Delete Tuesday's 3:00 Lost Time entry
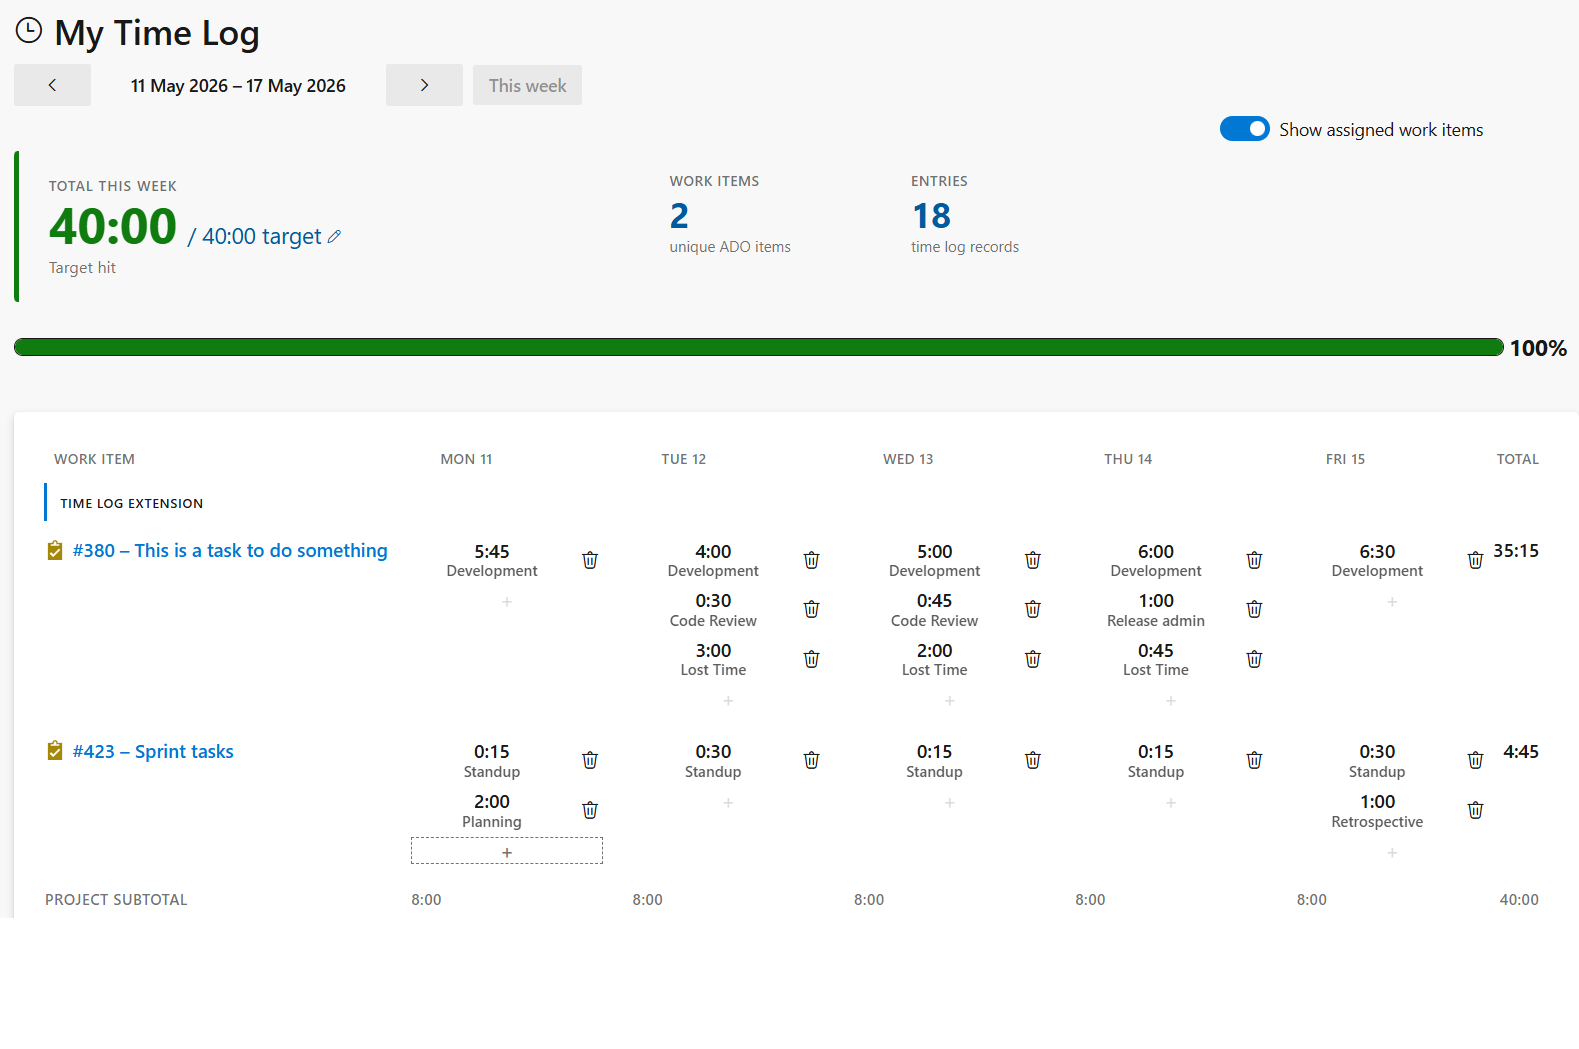The height and width of the screenshot is (1049, 1579). pyautogui.click(x=811, y=659)
